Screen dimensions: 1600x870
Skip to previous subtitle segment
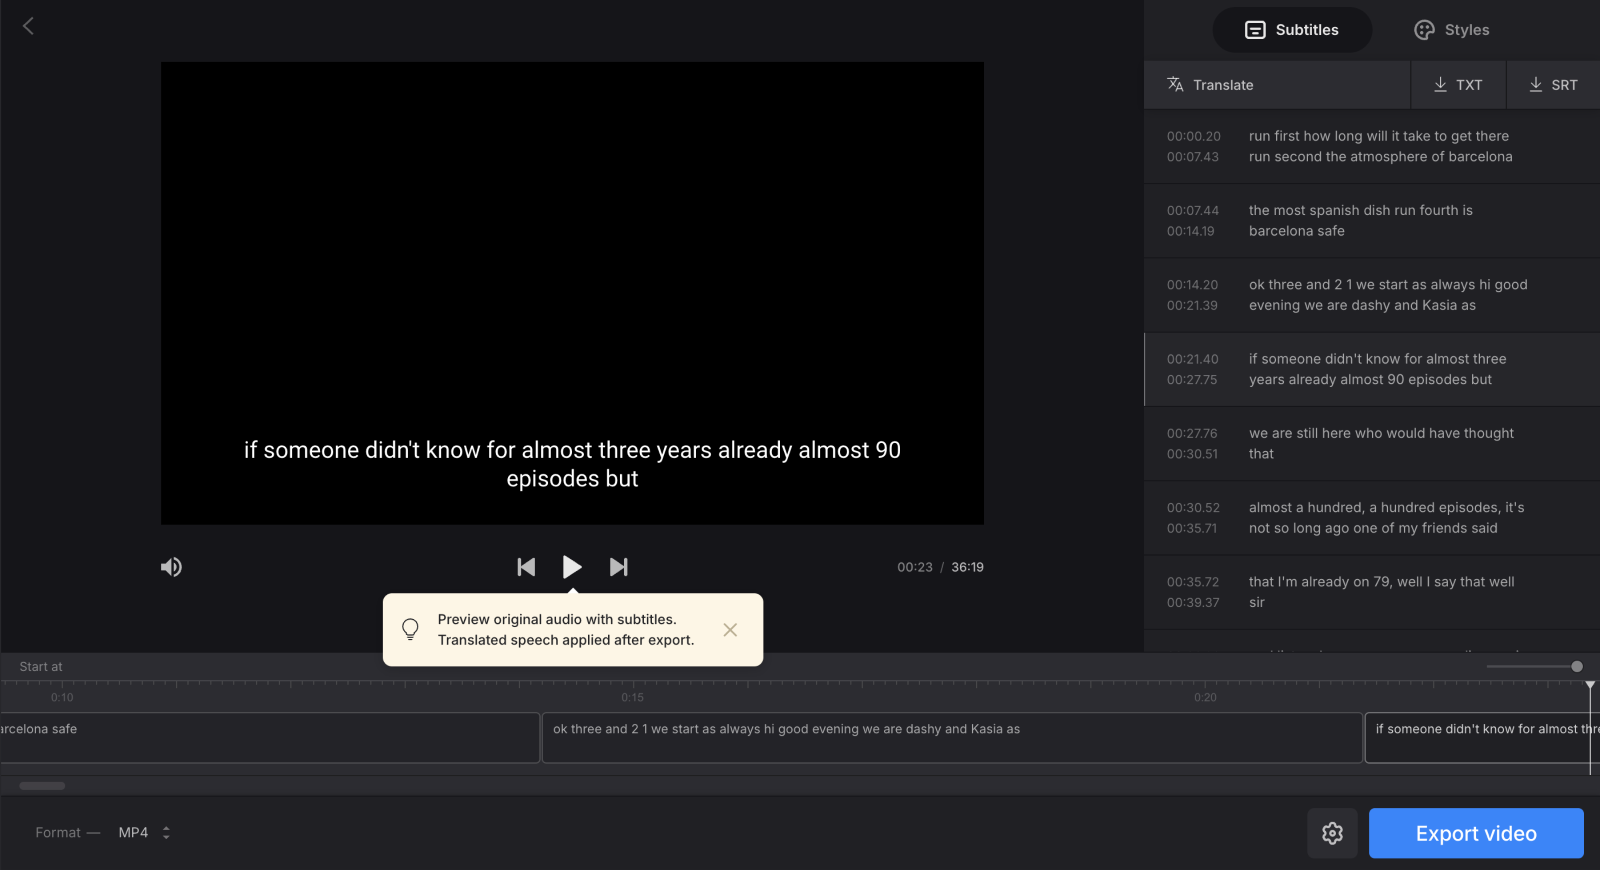pyautogui.click(x=526, y=567)
